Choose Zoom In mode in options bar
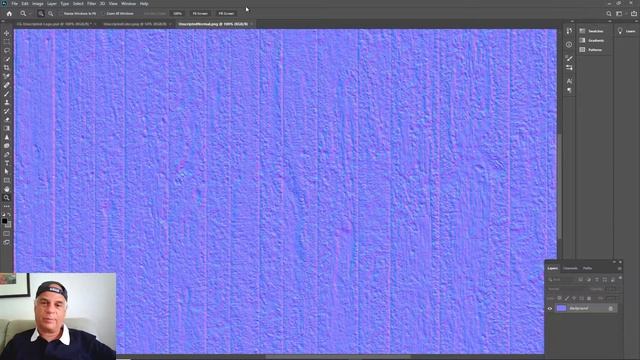Image resolution: width=640 pixels, height=360 pixels. click(x=41, y=13)
